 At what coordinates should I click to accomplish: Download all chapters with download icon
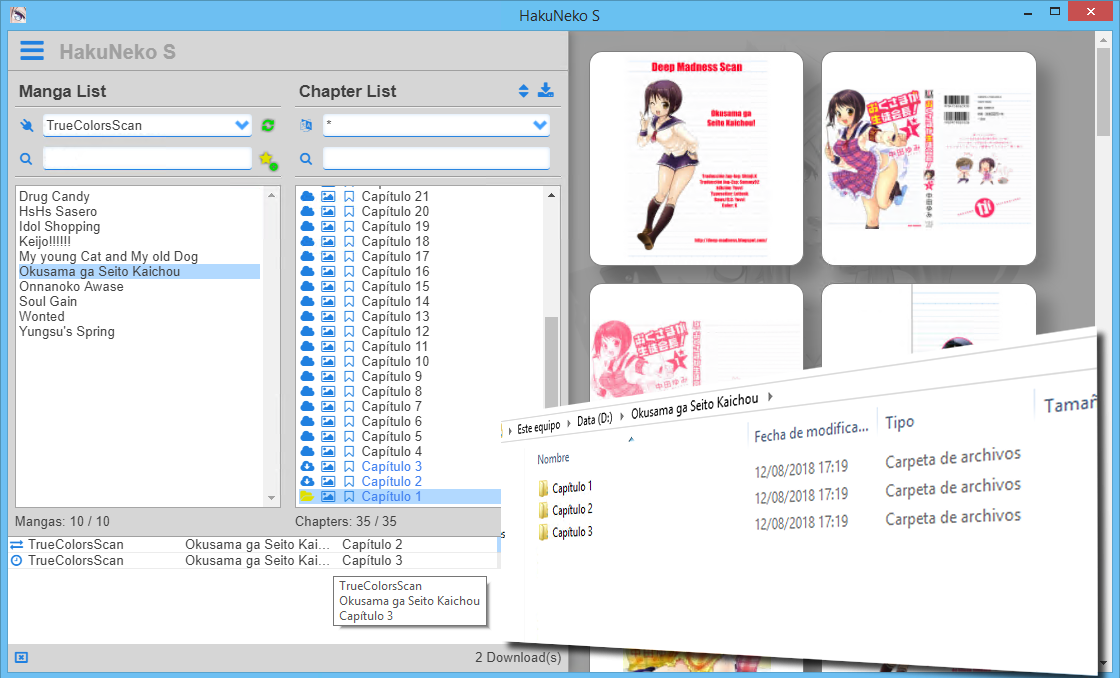[546, 90]
